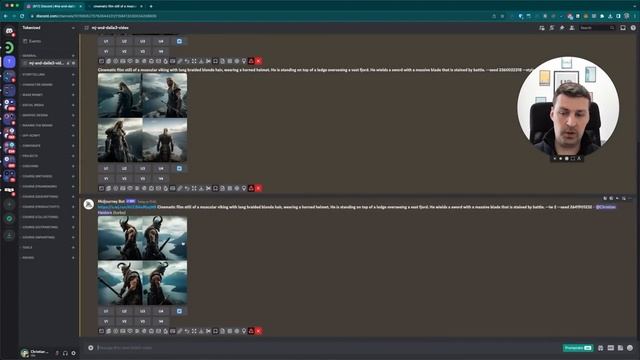The width and height of the screenshot is (640, 360).
Task: Click undo arrow icon below blonde viking grid
Action: coord(187,188)
